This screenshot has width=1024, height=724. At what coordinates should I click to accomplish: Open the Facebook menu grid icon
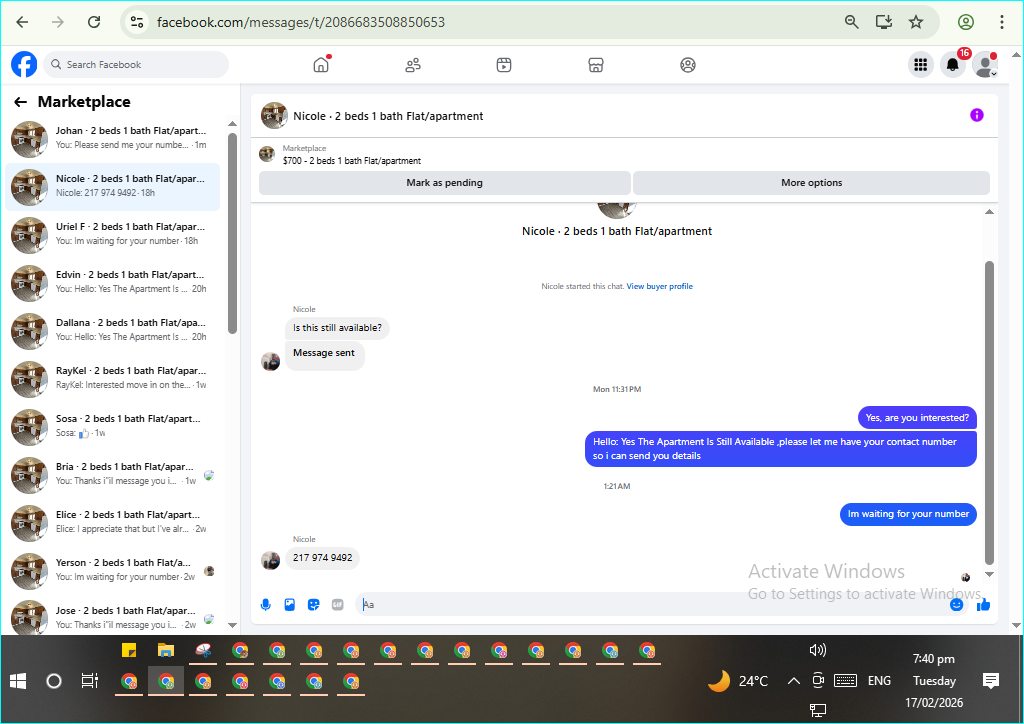coord(921,65)
